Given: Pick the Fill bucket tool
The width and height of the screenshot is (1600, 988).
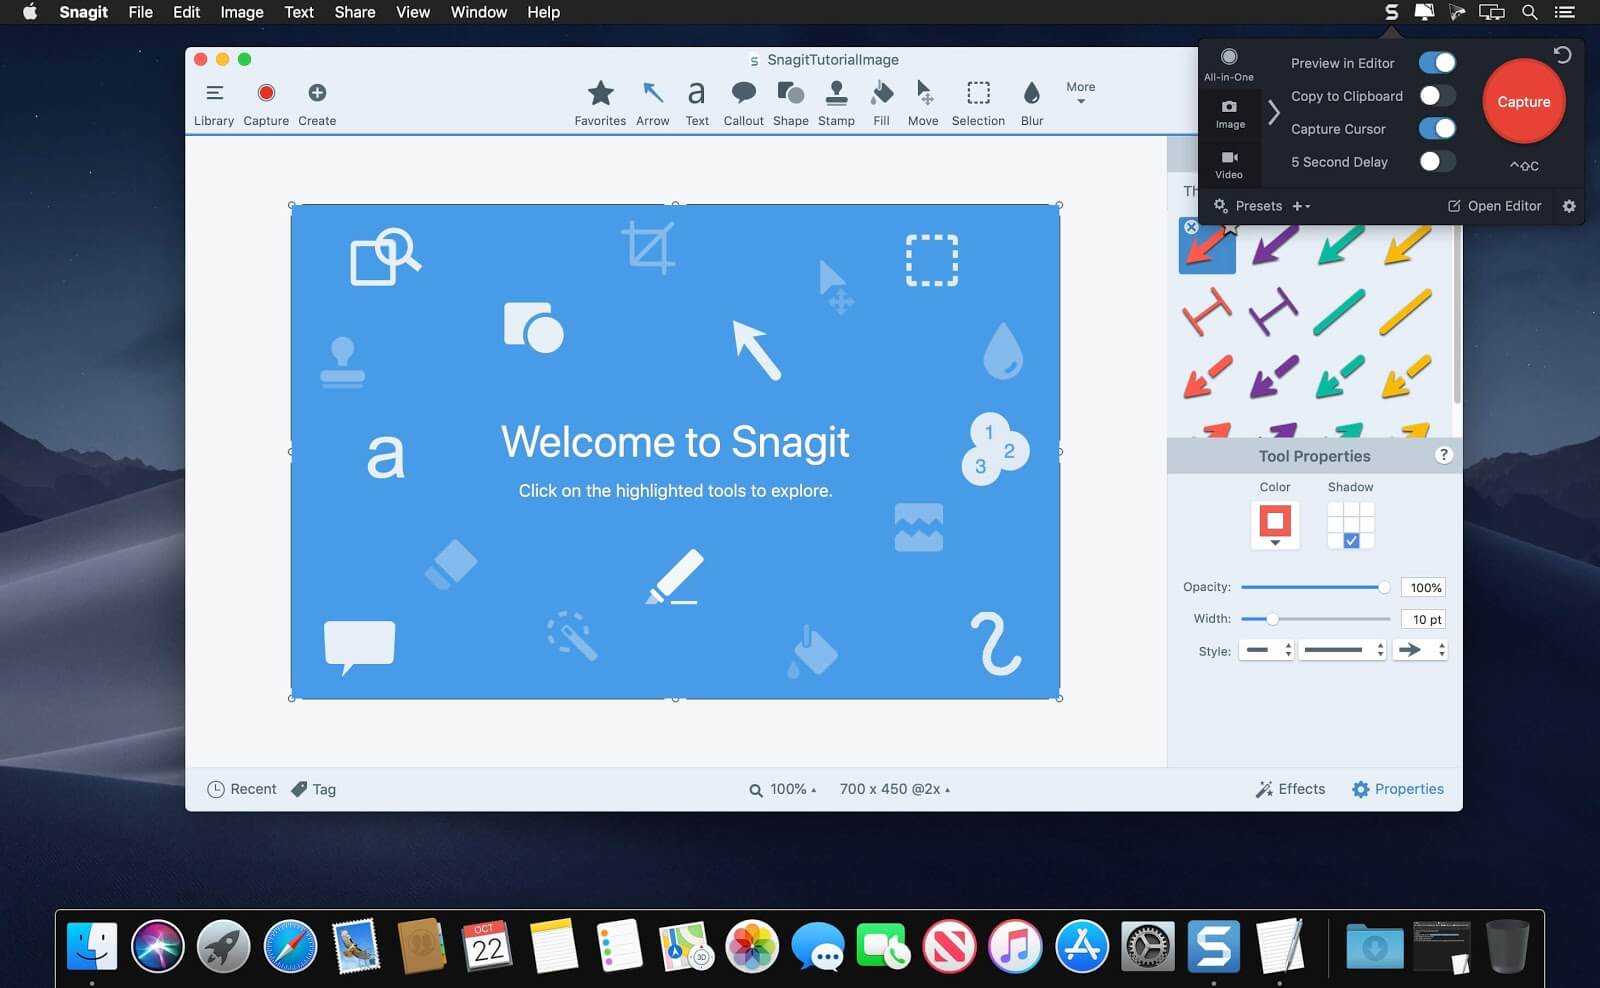Looking at the screenshot, I should click(x=881, y=103).
